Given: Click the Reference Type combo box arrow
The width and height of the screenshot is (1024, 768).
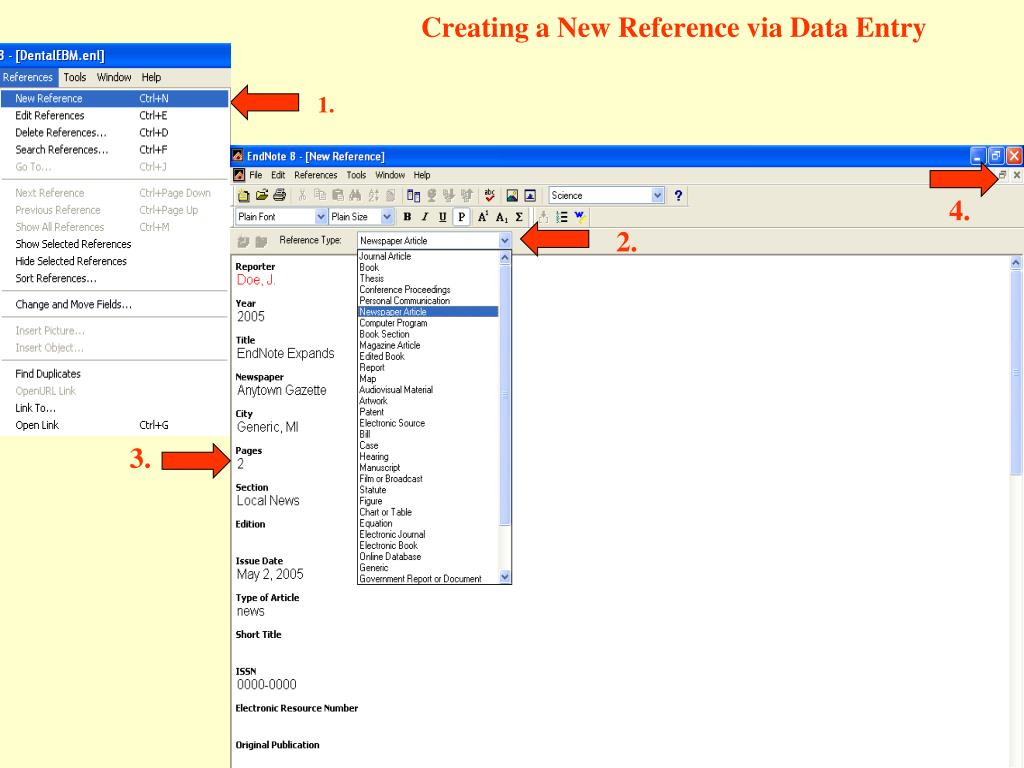Looking at the screenshot, I should 505,241.
